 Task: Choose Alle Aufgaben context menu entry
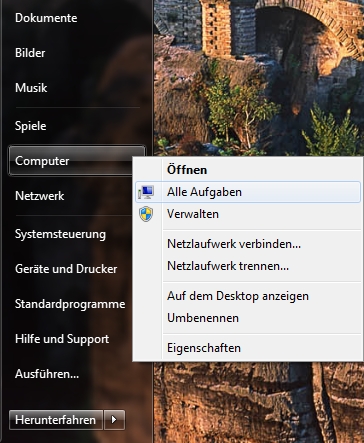tap(247, 192)
